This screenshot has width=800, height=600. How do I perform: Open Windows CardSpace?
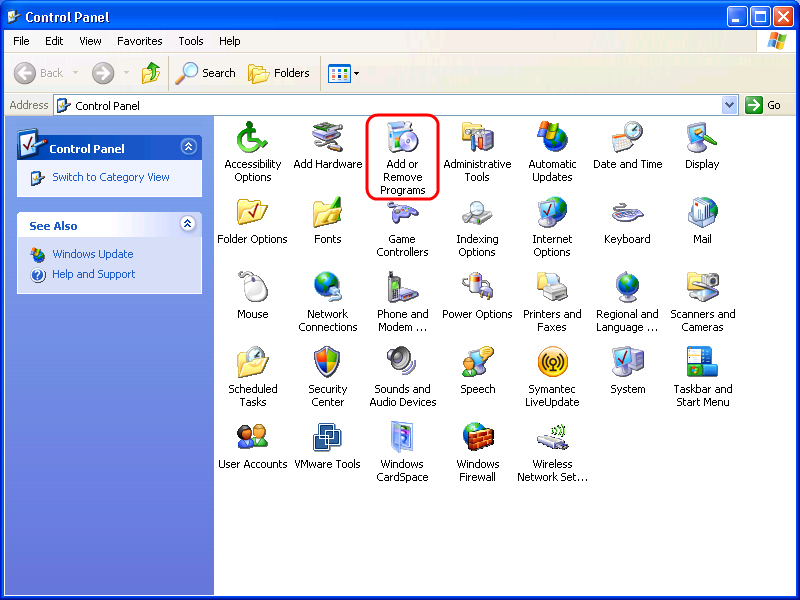402,452
